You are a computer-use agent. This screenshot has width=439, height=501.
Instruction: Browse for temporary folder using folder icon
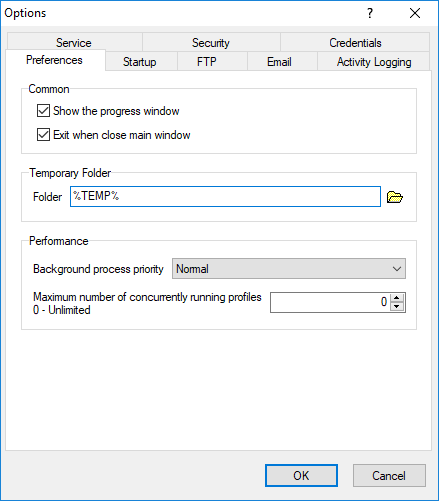pyautogui.click(x=395, y=197)
